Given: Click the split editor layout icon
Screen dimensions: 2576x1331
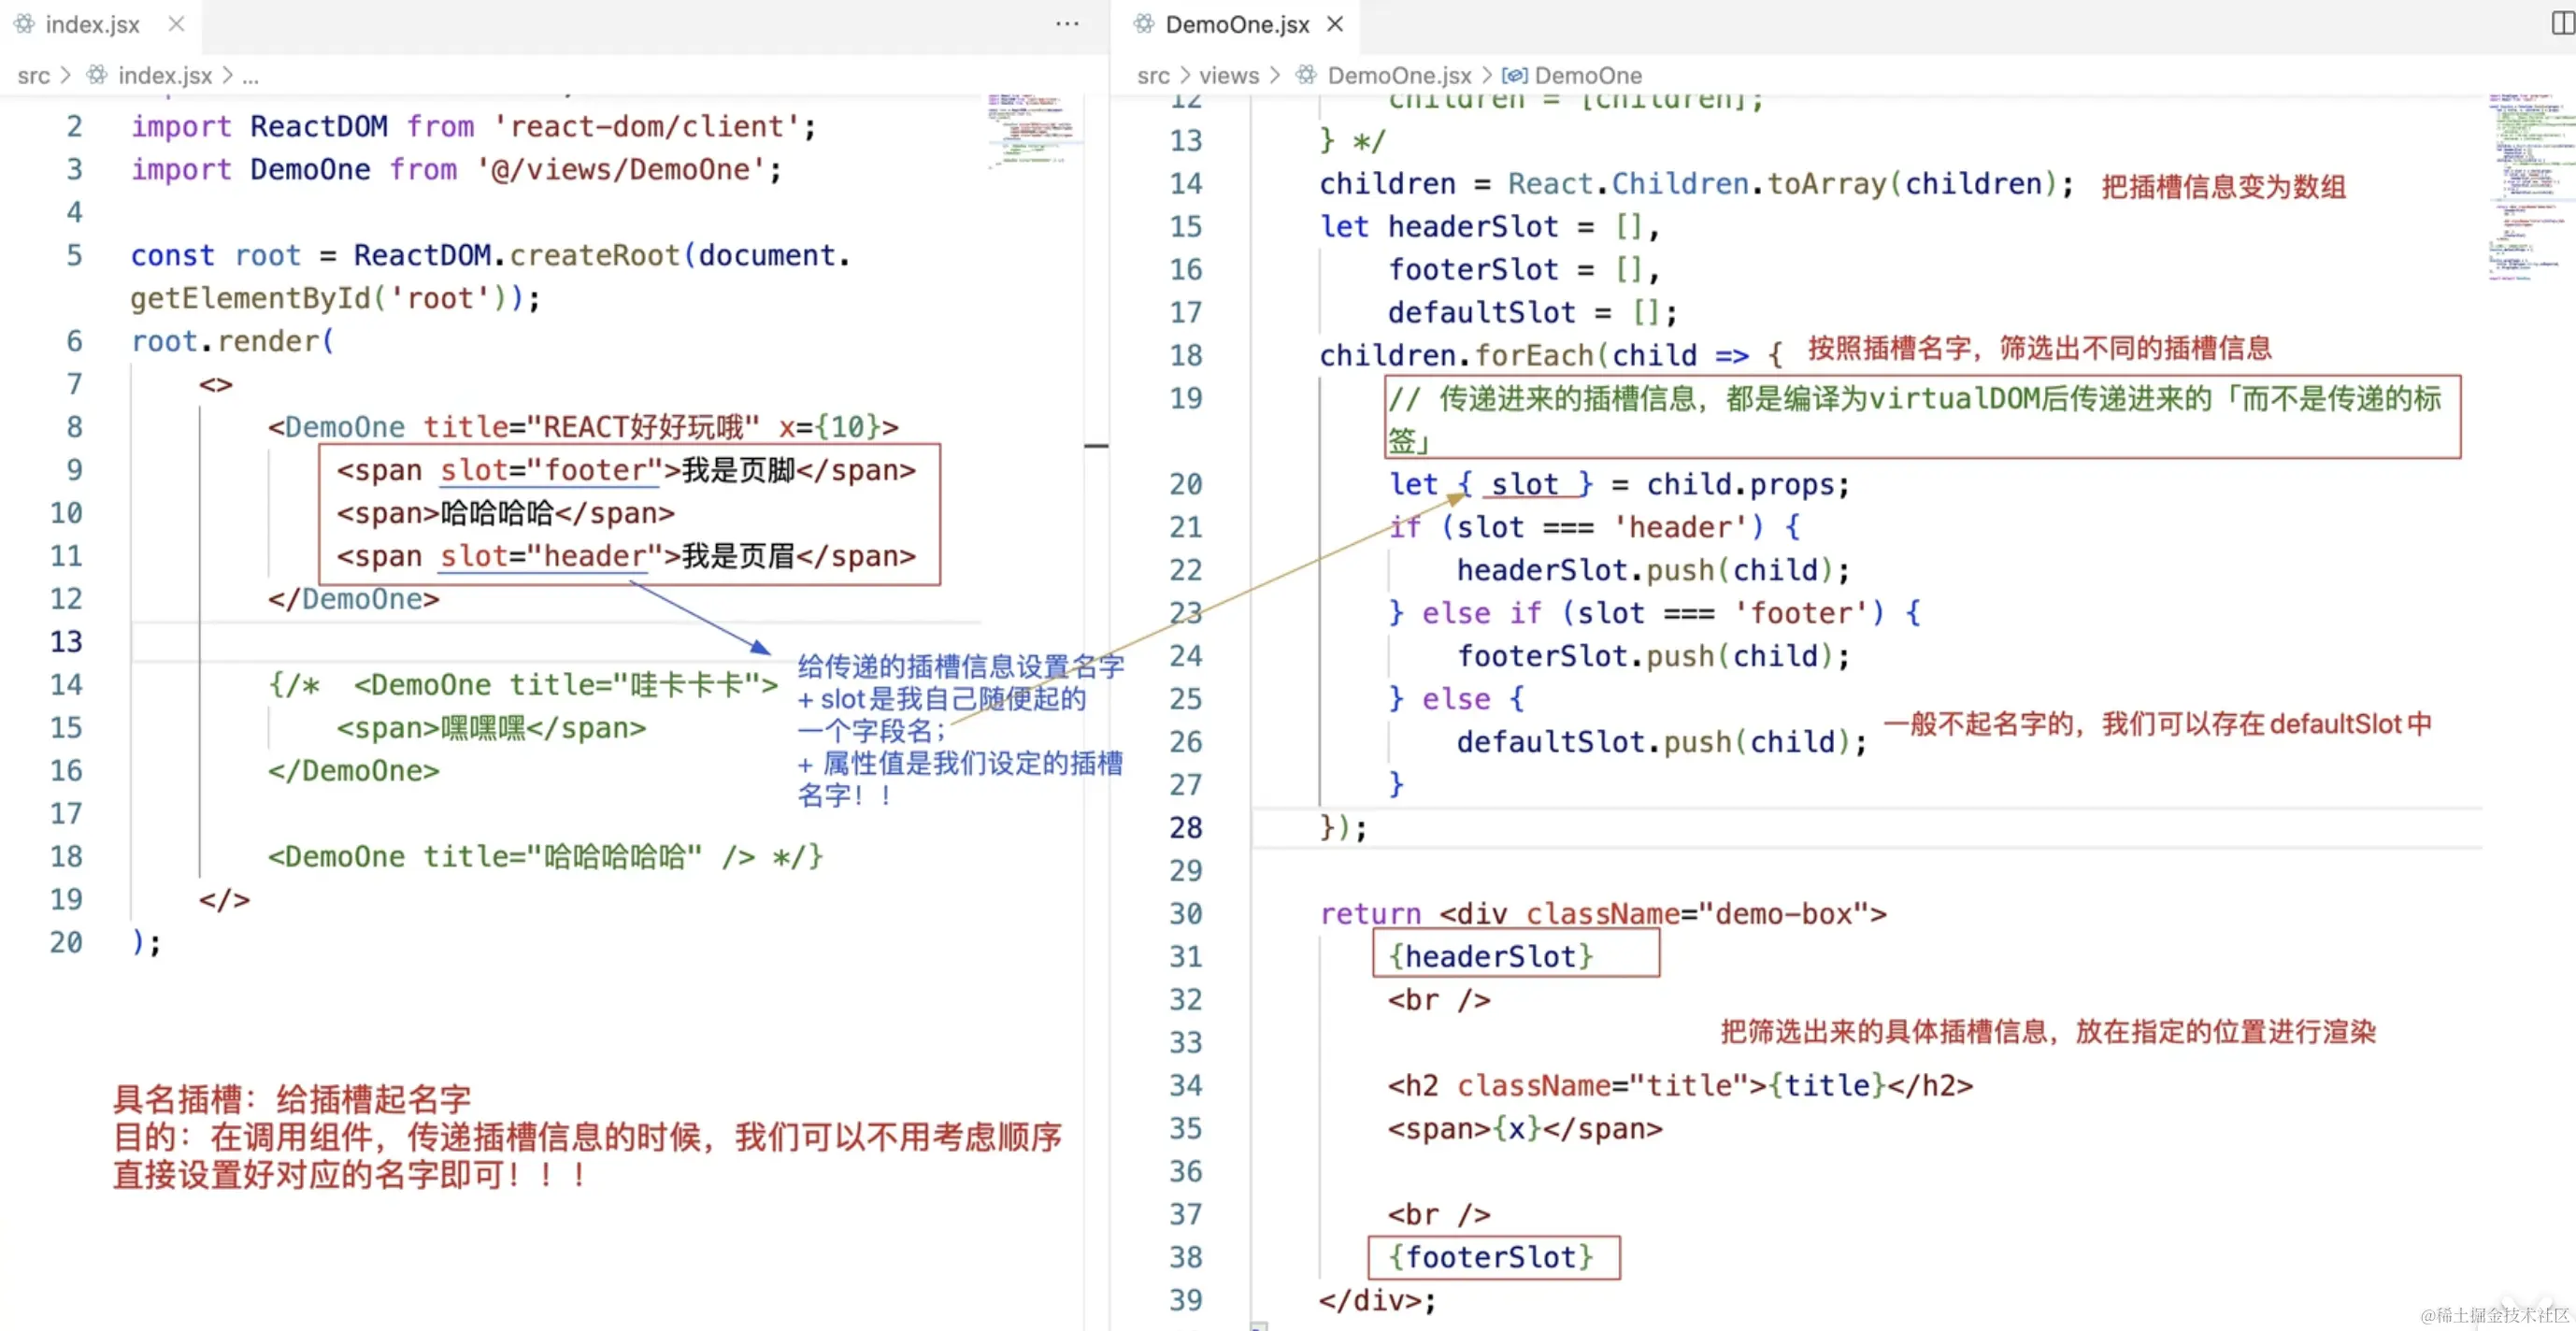Looking at the screenshot, I should coord(2563,23).
